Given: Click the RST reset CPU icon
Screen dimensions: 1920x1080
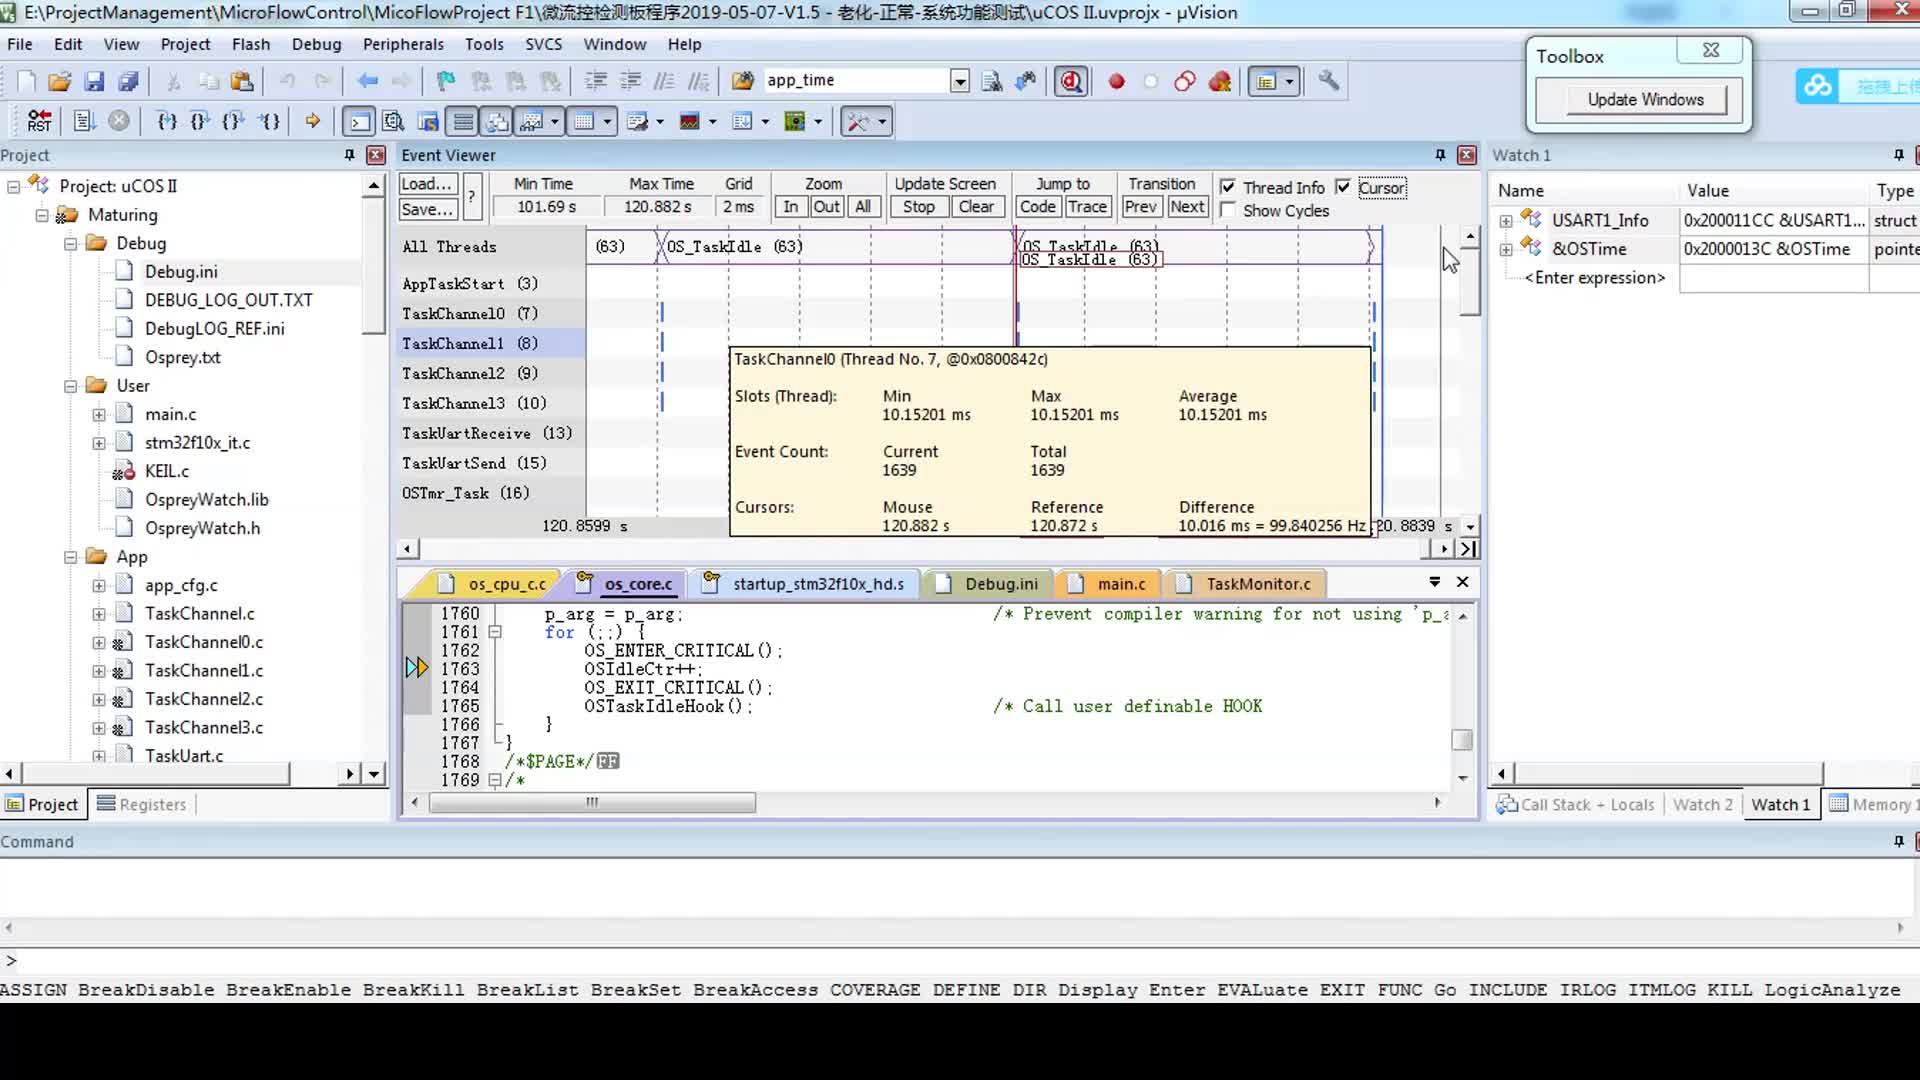Looking at the screenshot, I should tap(39, 121).
